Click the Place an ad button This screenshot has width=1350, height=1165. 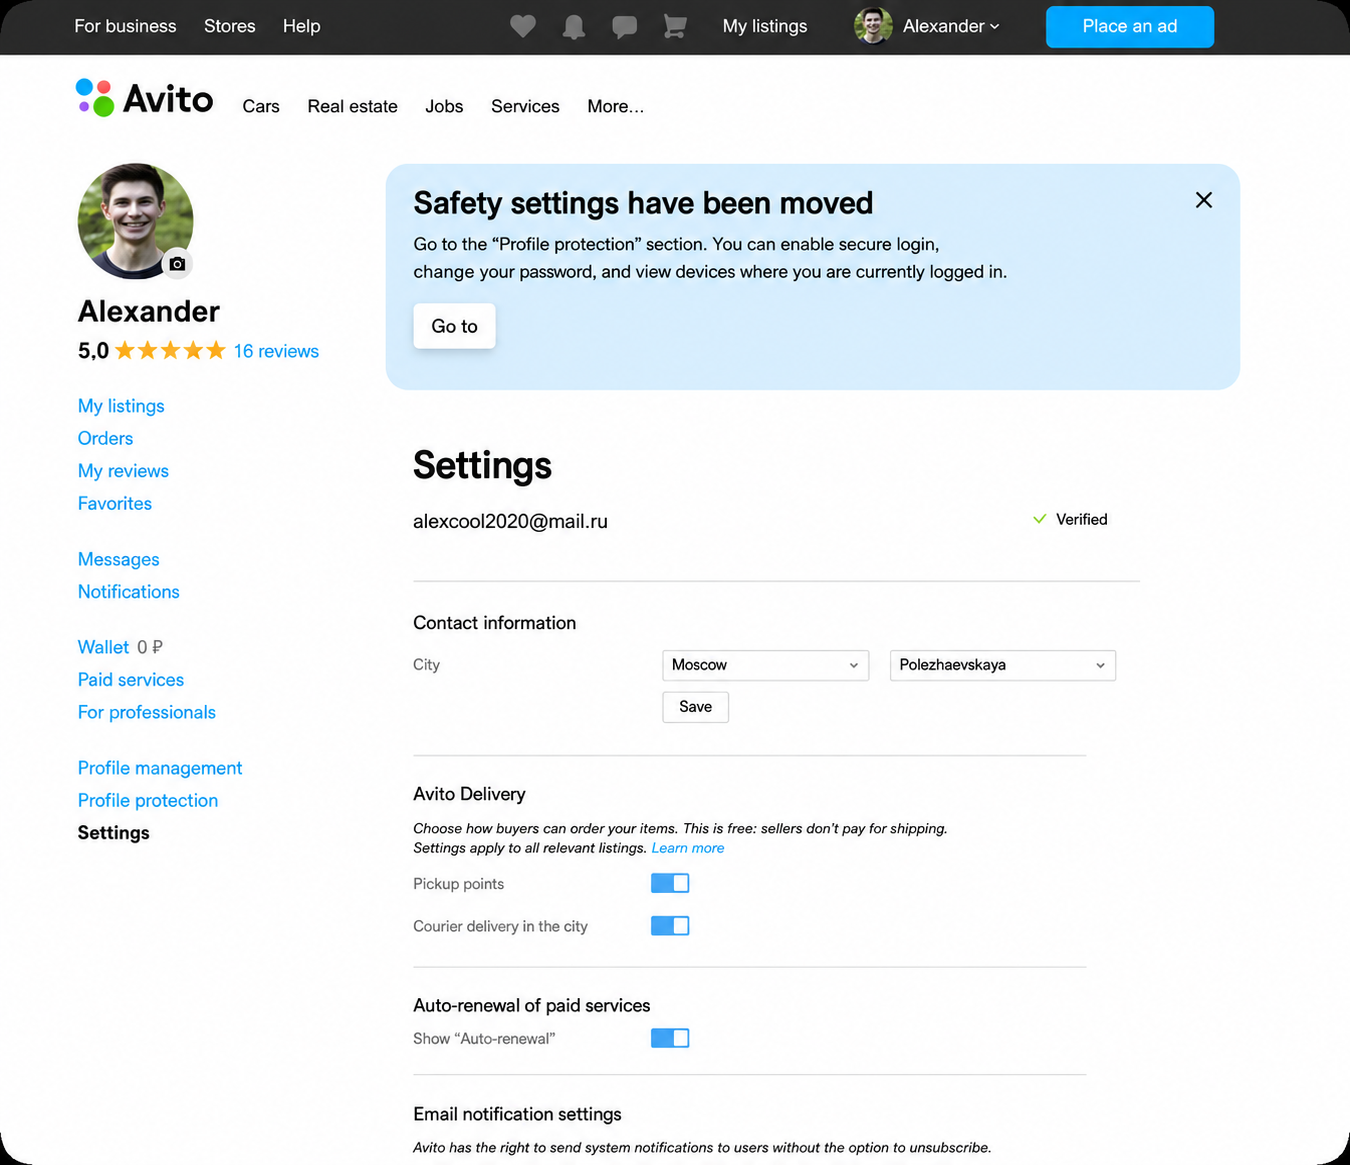[x=1130, y=27]
